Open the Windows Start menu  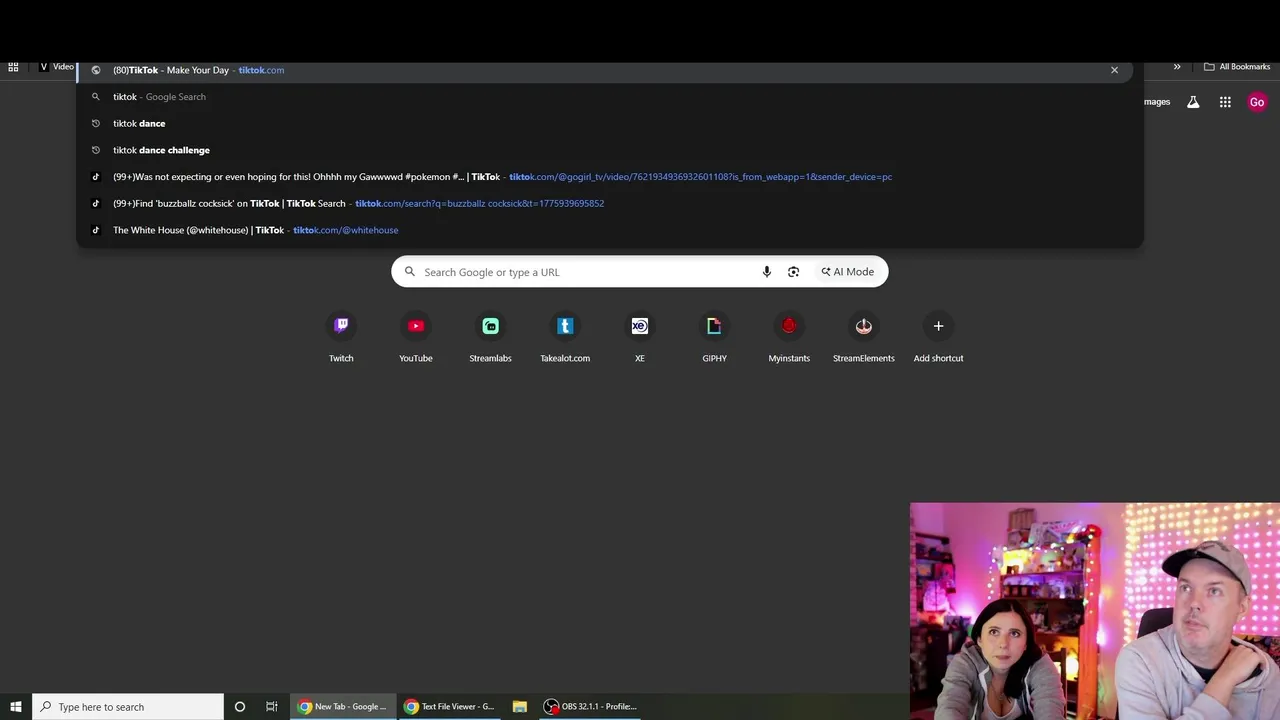(x=16, y=707)
